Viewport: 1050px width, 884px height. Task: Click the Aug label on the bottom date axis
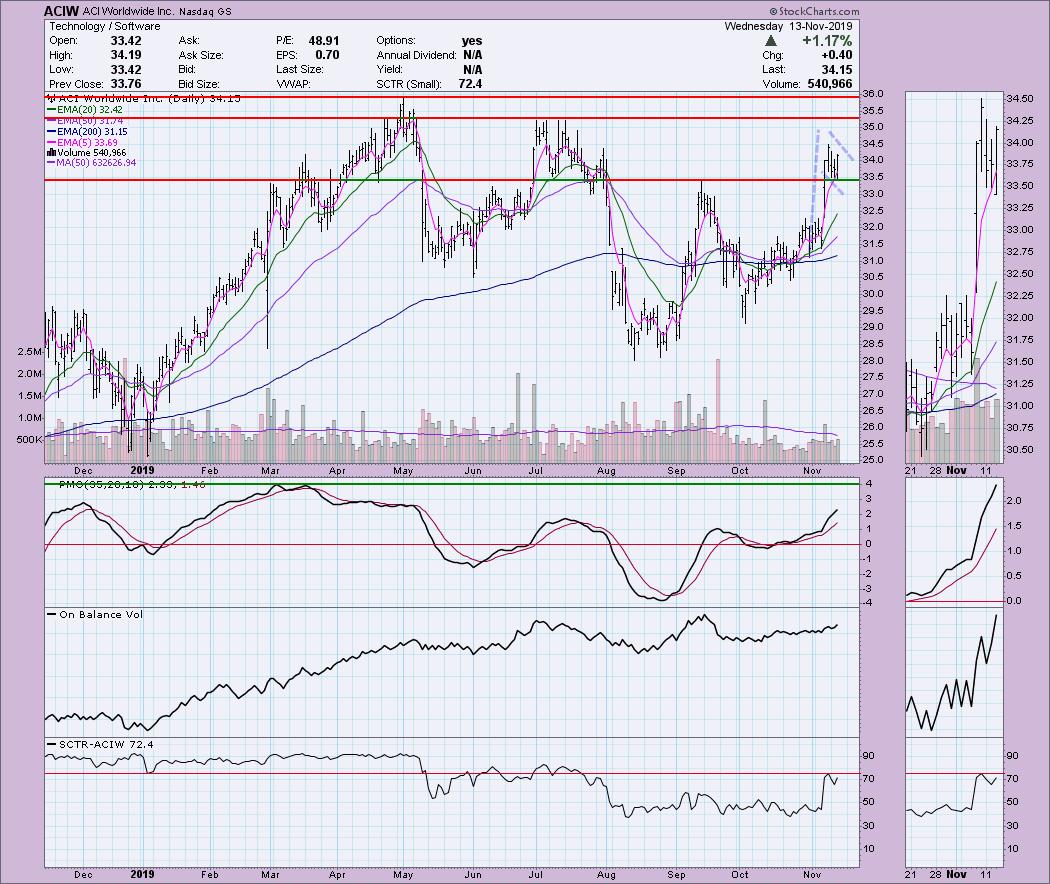point(607,468)
